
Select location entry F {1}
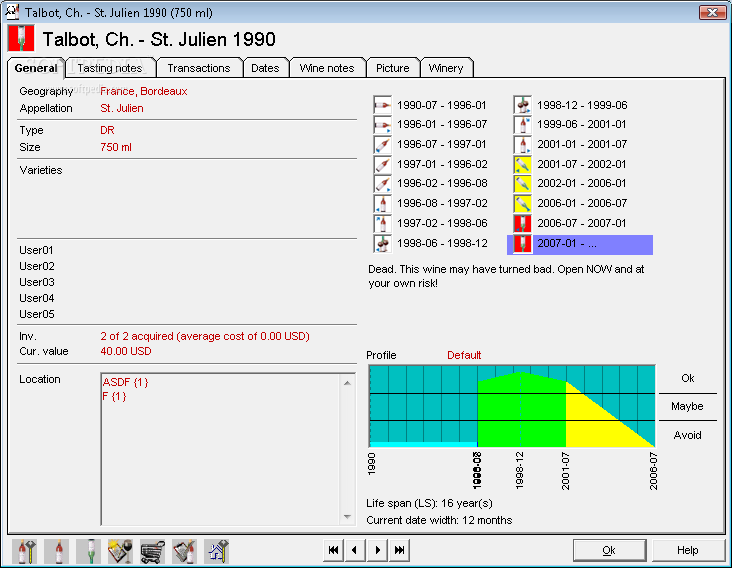[x=114, y=397]
